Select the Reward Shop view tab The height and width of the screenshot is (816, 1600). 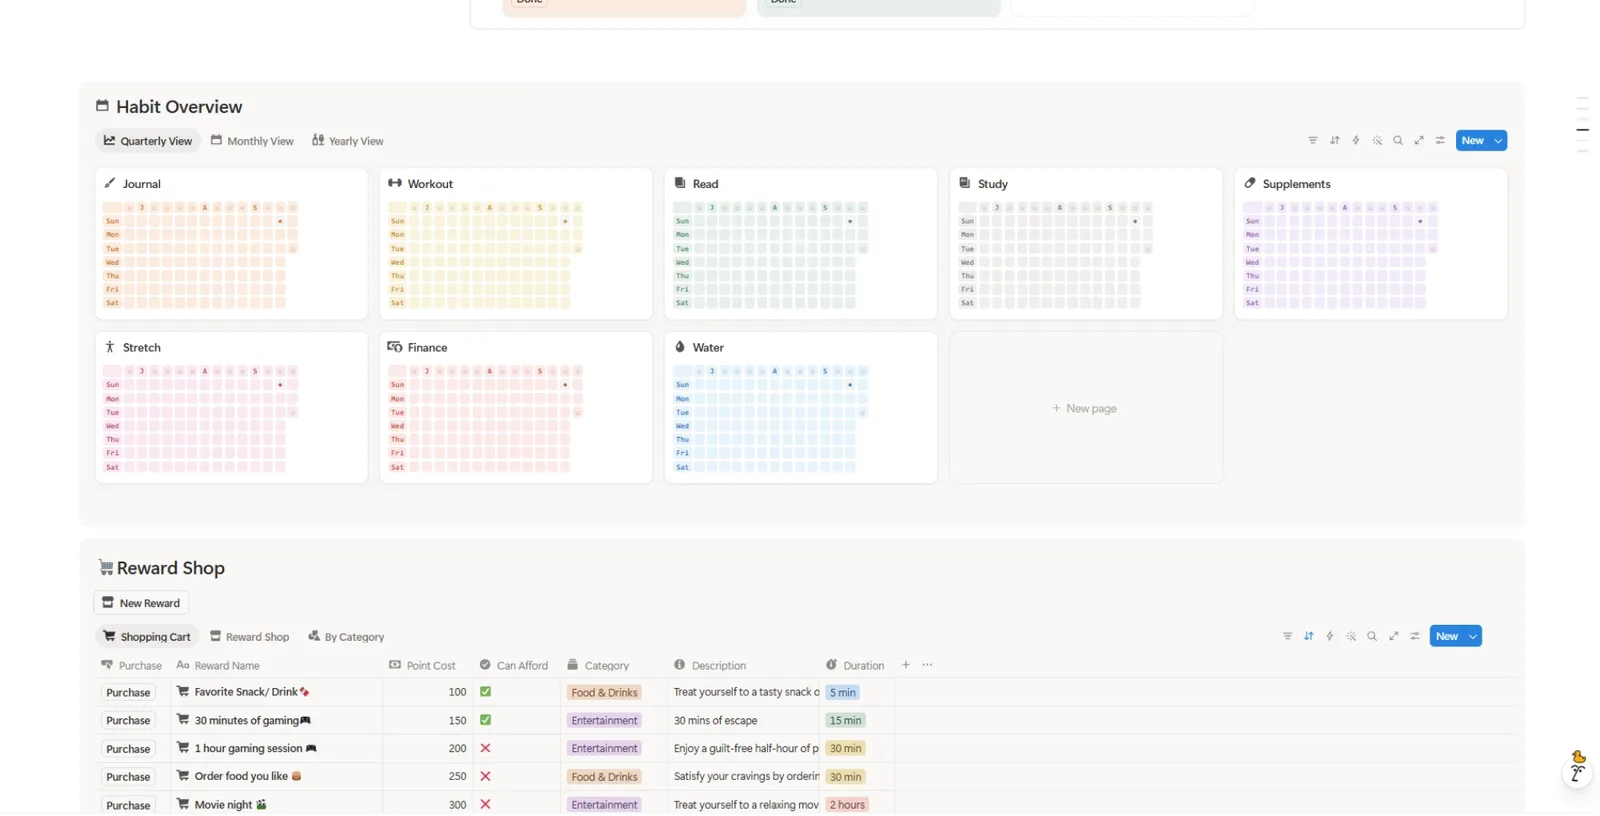point(249,637)
